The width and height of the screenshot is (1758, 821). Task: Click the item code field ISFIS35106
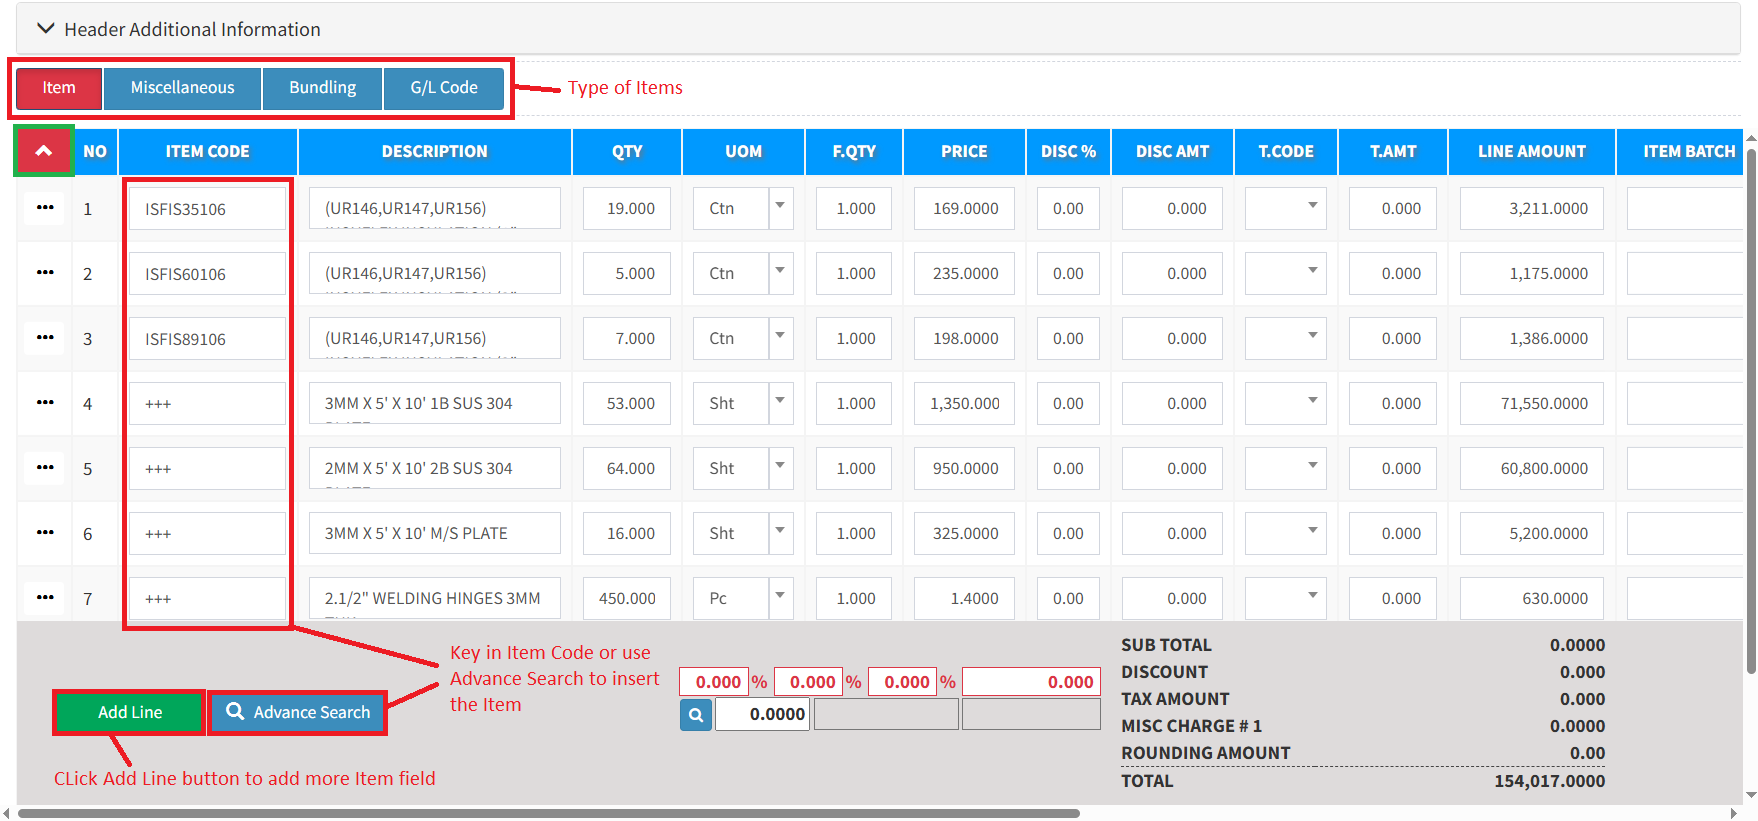coord(207,209)
